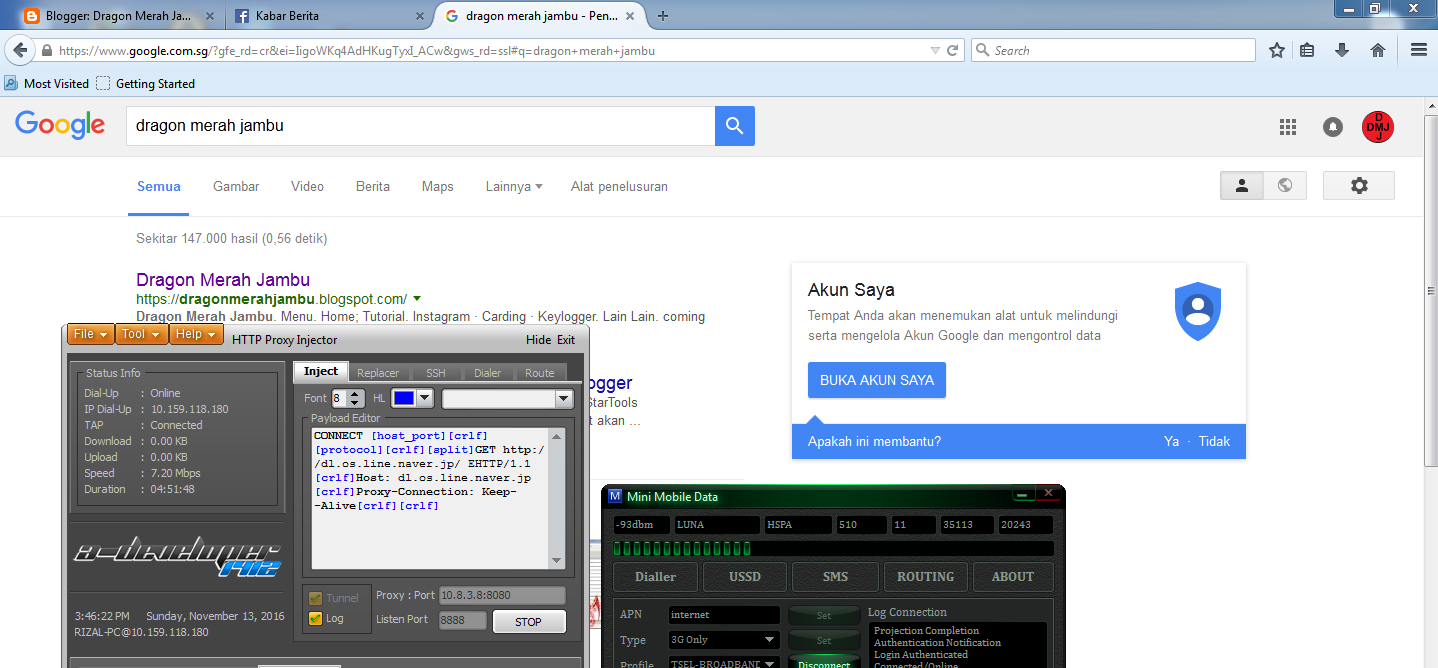
Task: Switch to the Replacer tab
Action: pyautogui.click(x=378, y=371)
